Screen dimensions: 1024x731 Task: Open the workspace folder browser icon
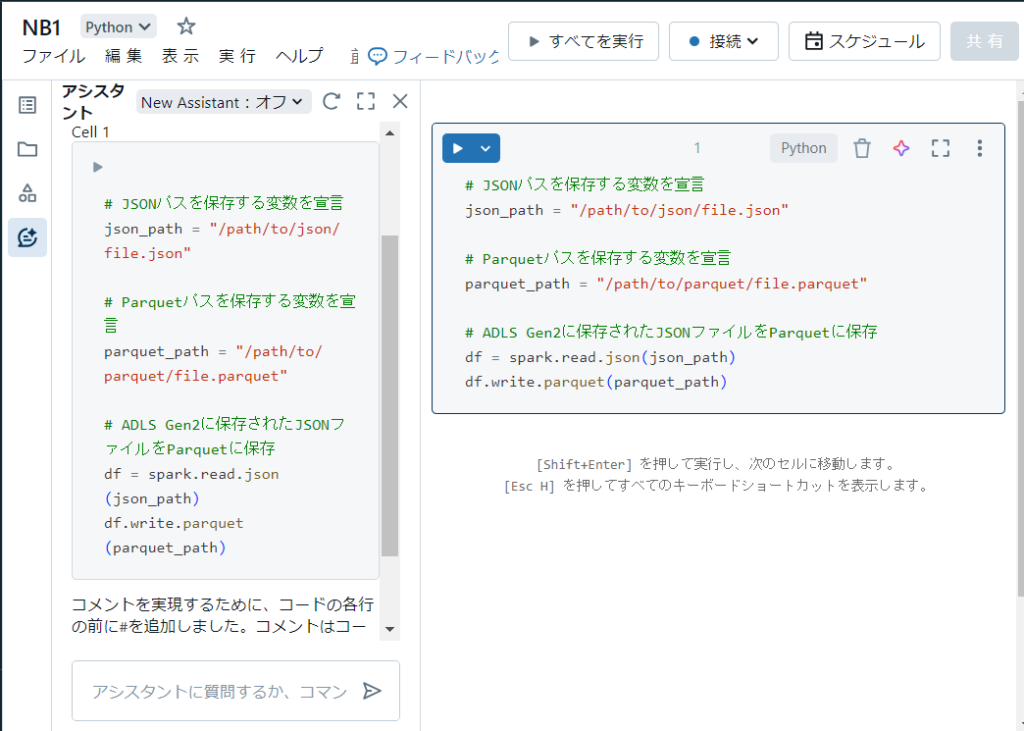(x=28, y=149)
